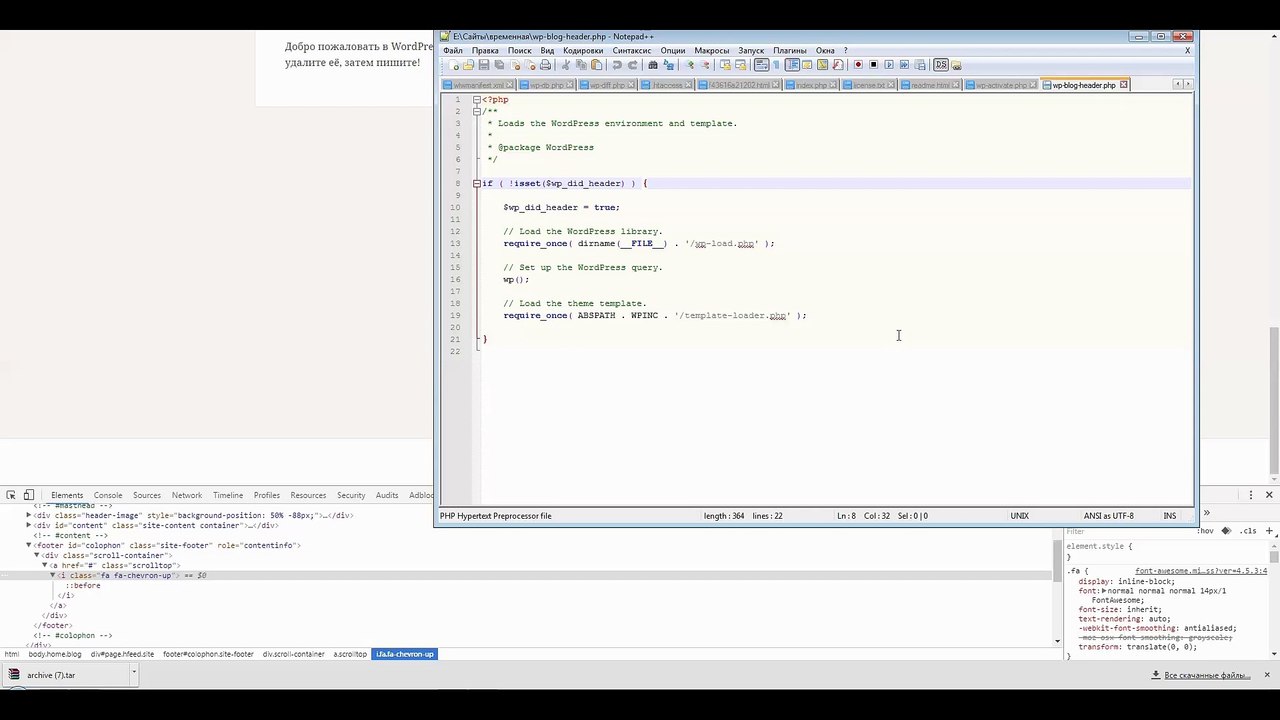This screenshot has width=1280, height=720.
Task: Click Open file icon in Notepad++ toolbar
Action: coord(468,65)
